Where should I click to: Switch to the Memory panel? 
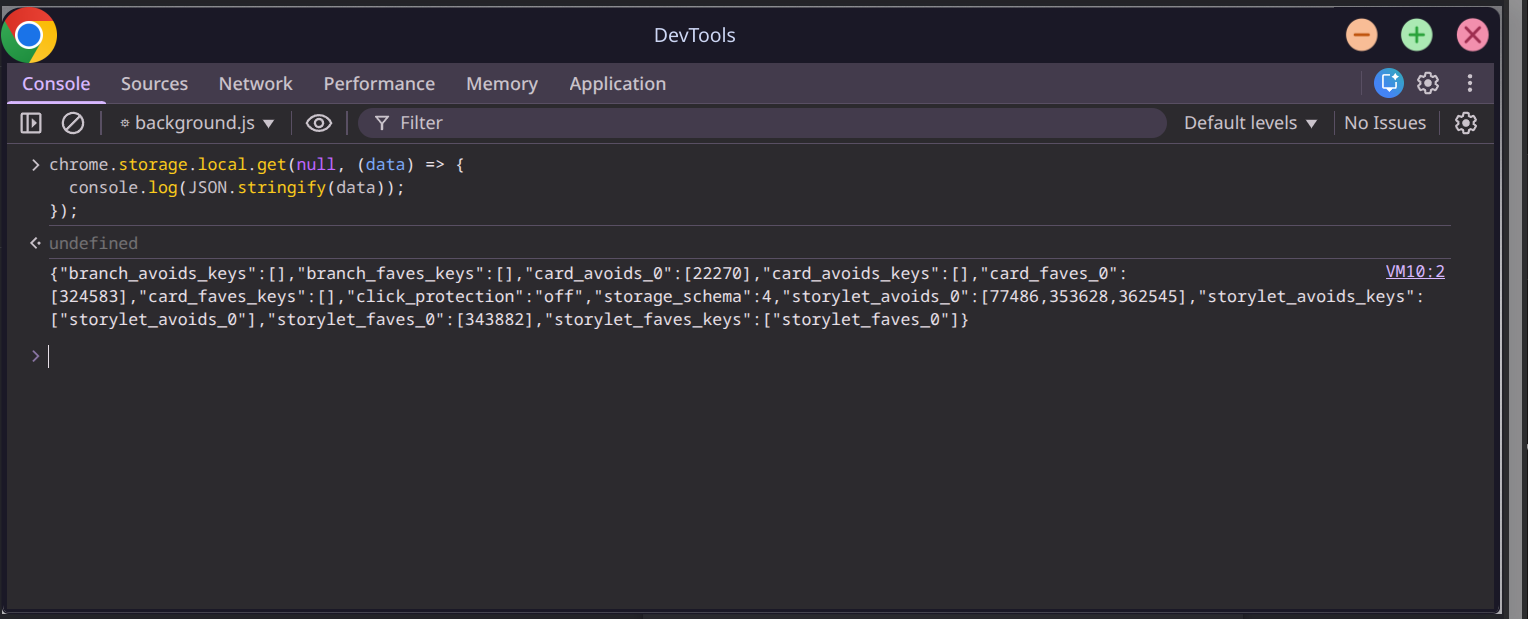501,83
